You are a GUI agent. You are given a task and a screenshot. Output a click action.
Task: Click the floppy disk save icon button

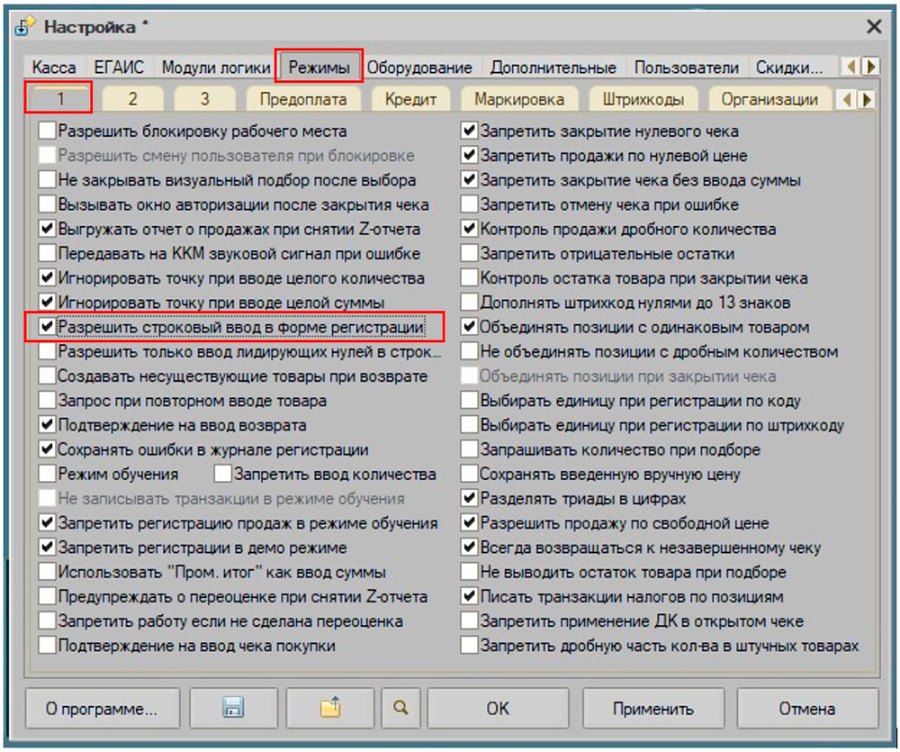(x=233, y=708)
